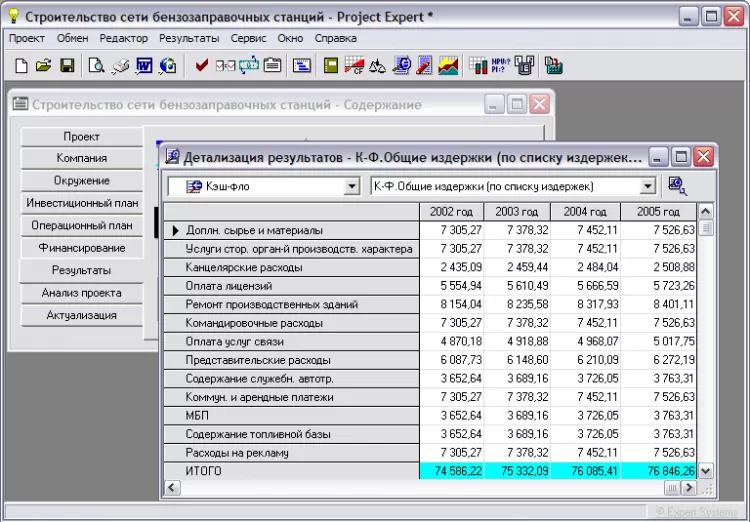Open the Результаты menu in the menu bar
750x522 pixels.
[x=189, y=38]
